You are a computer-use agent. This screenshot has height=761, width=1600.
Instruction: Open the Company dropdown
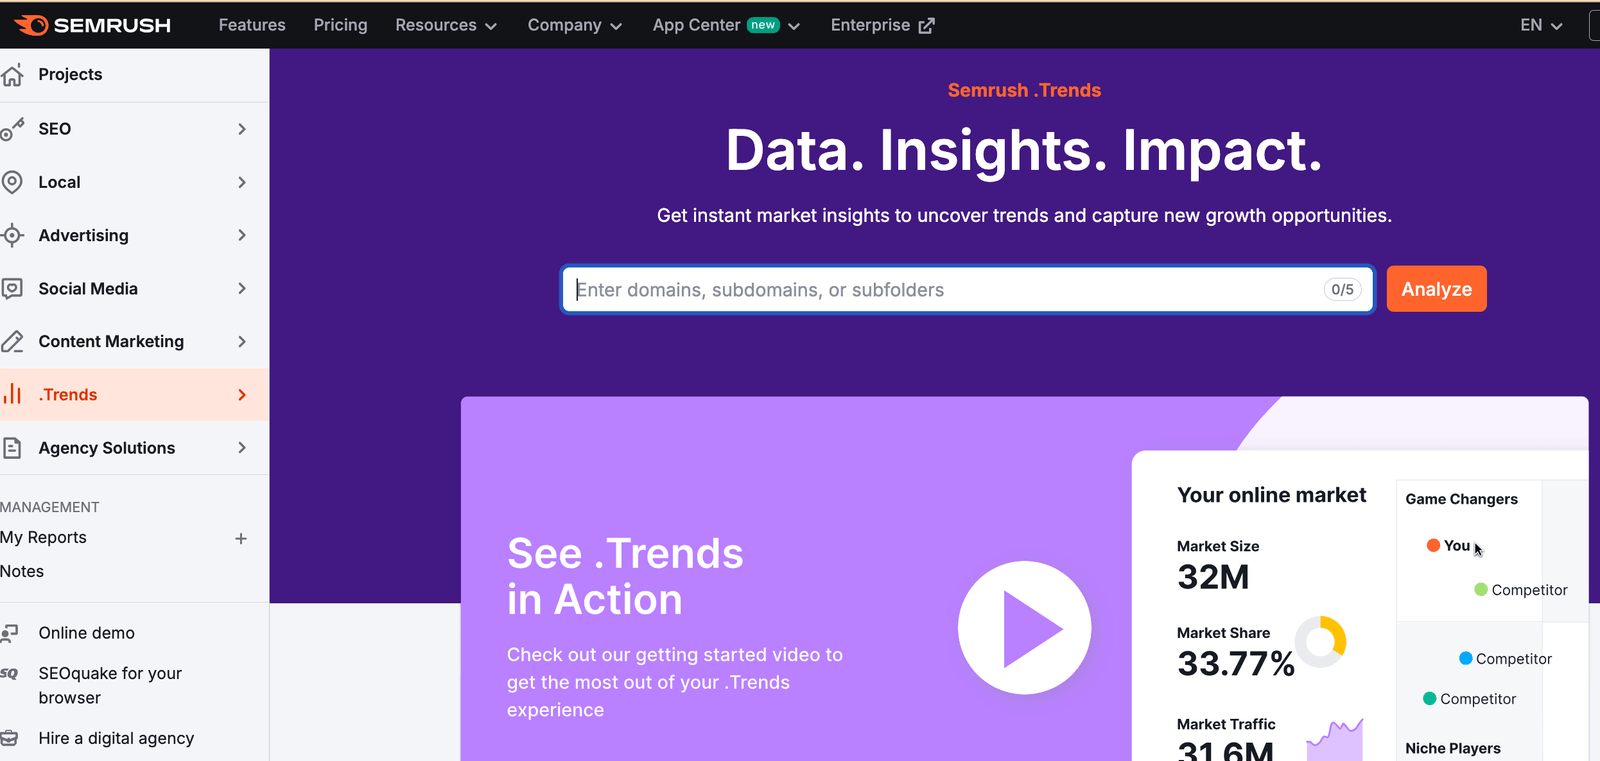click(x=575, y=25)
